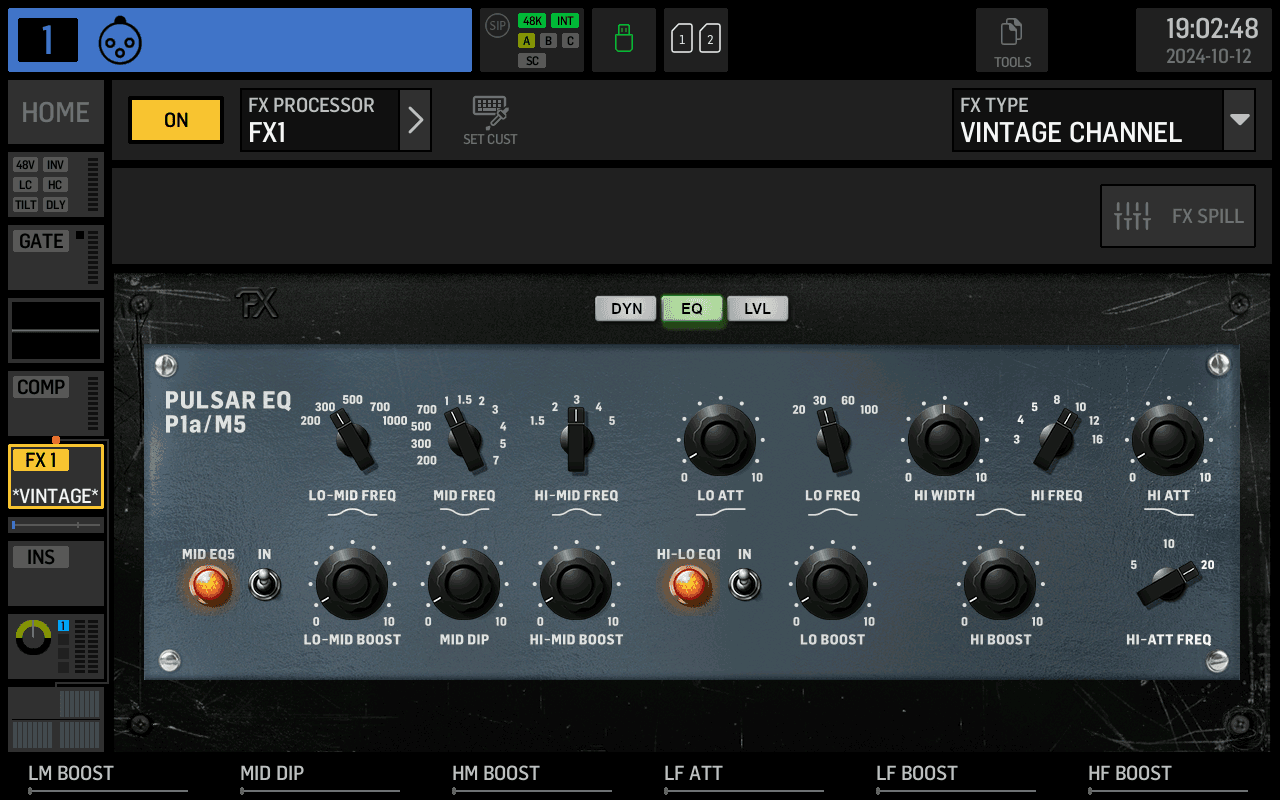The width and height of the screenshot is (1280, 800).
Task: Click the SIP indicator icon
Action: coord(497,25)
